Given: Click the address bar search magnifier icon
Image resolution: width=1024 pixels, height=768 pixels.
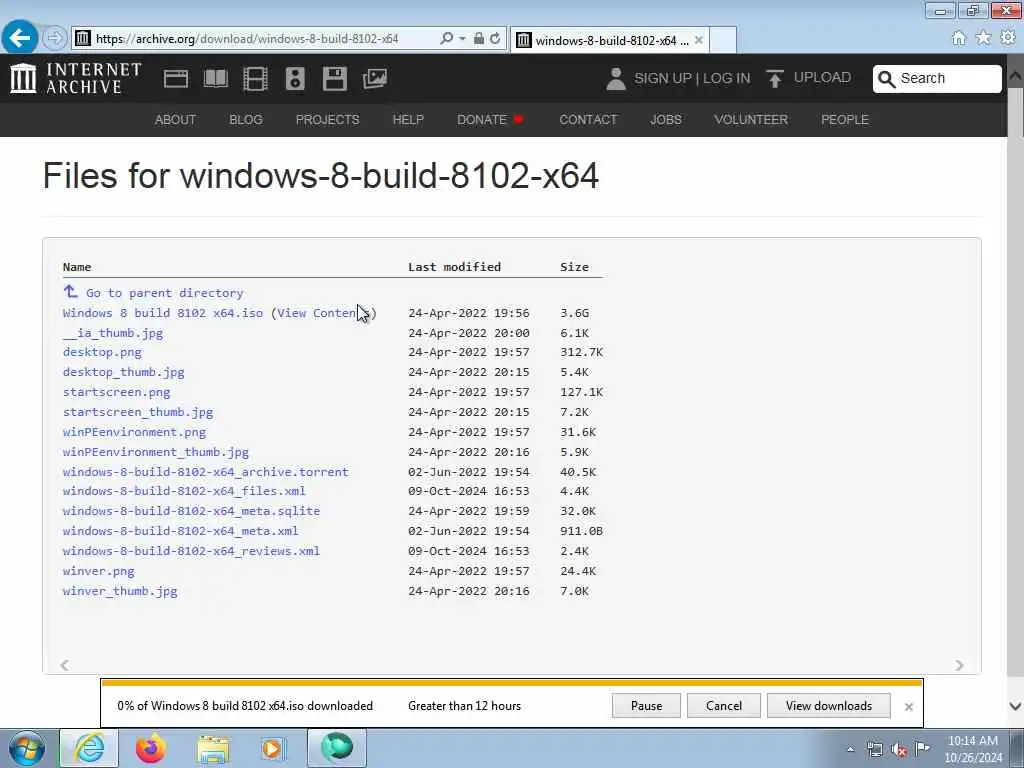Looking at the screenshot, I should 446,39.
